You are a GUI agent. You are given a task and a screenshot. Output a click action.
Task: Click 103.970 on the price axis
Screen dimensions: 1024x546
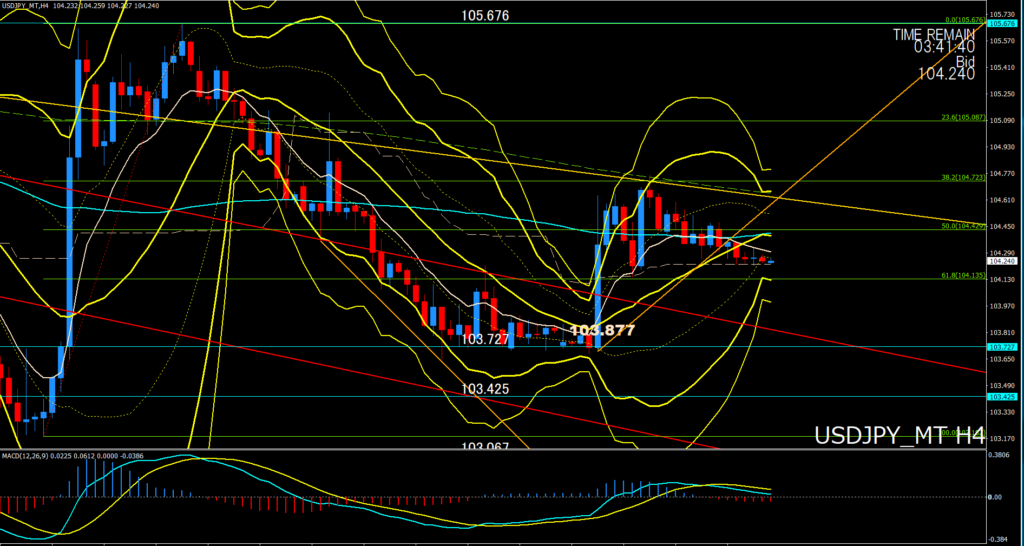[x=1002, y=306]
